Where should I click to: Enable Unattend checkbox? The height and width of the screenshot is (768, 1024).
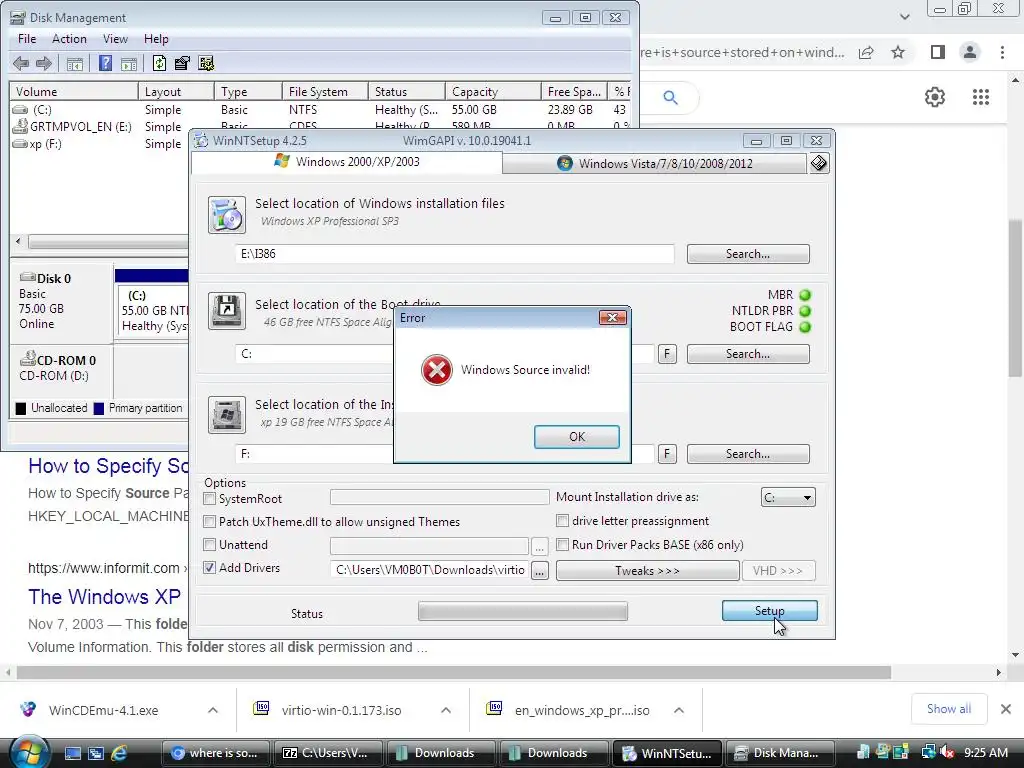210,545
